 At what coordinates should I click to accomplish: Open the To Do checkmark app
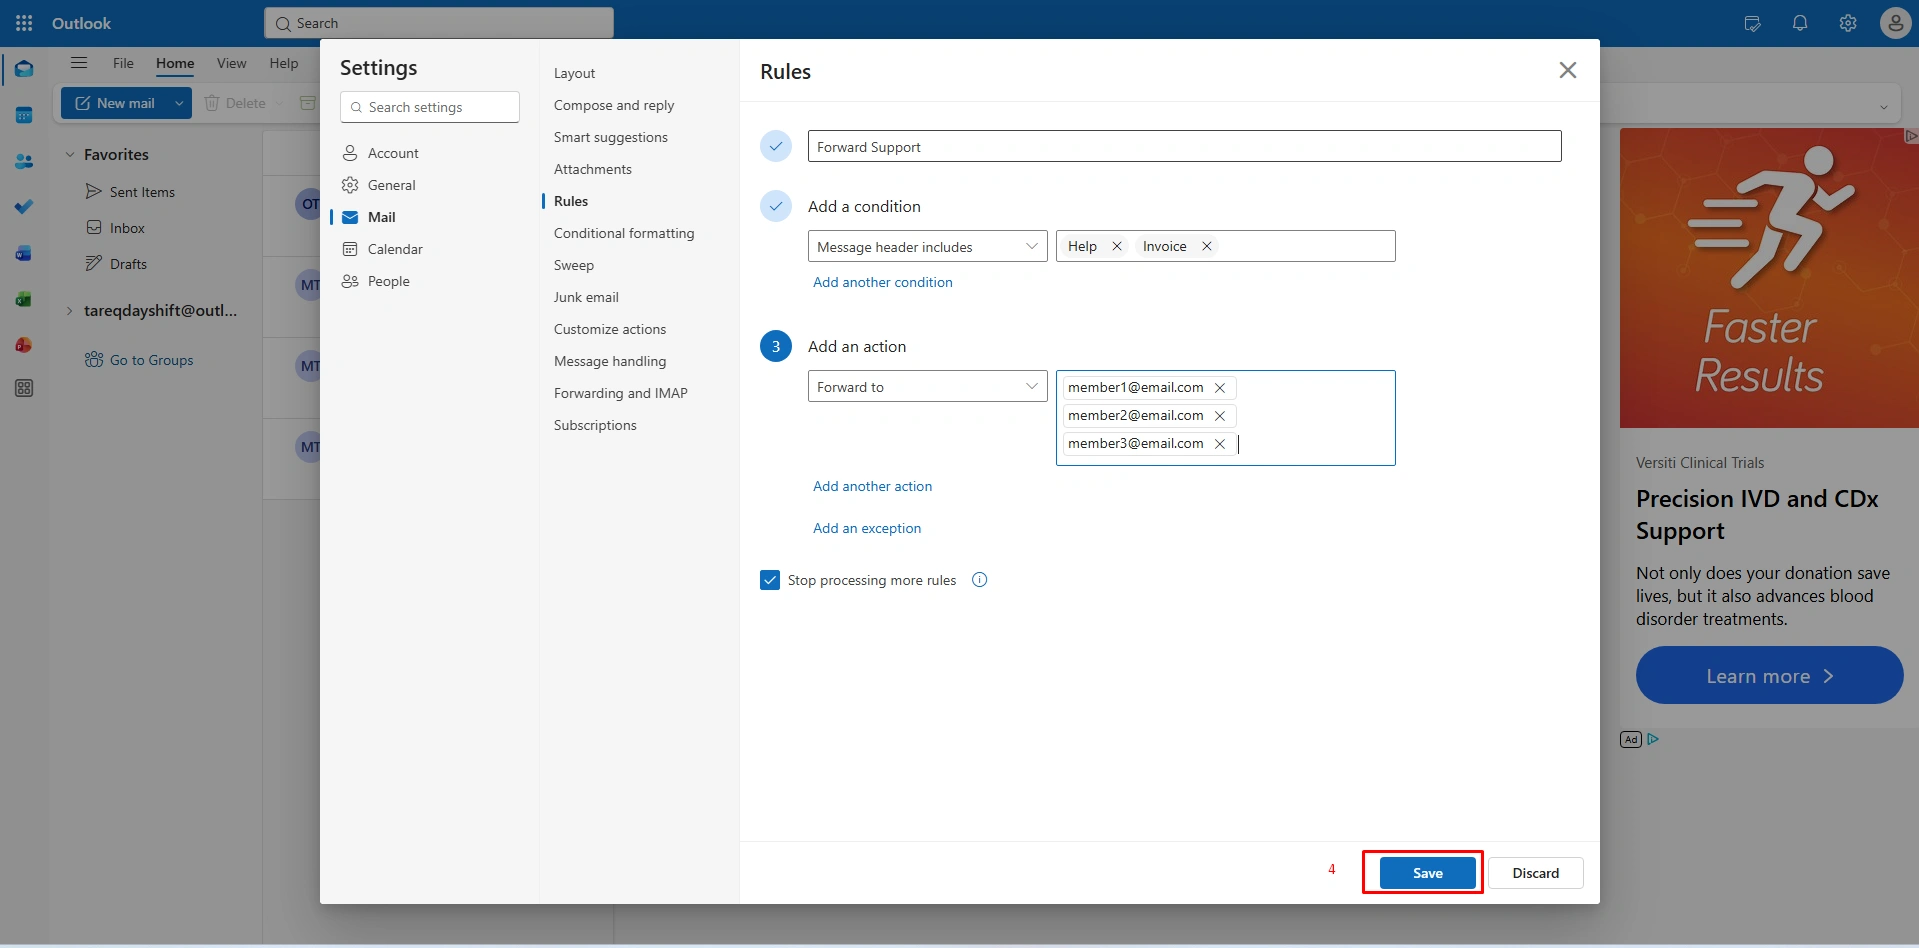coord(24,207)
